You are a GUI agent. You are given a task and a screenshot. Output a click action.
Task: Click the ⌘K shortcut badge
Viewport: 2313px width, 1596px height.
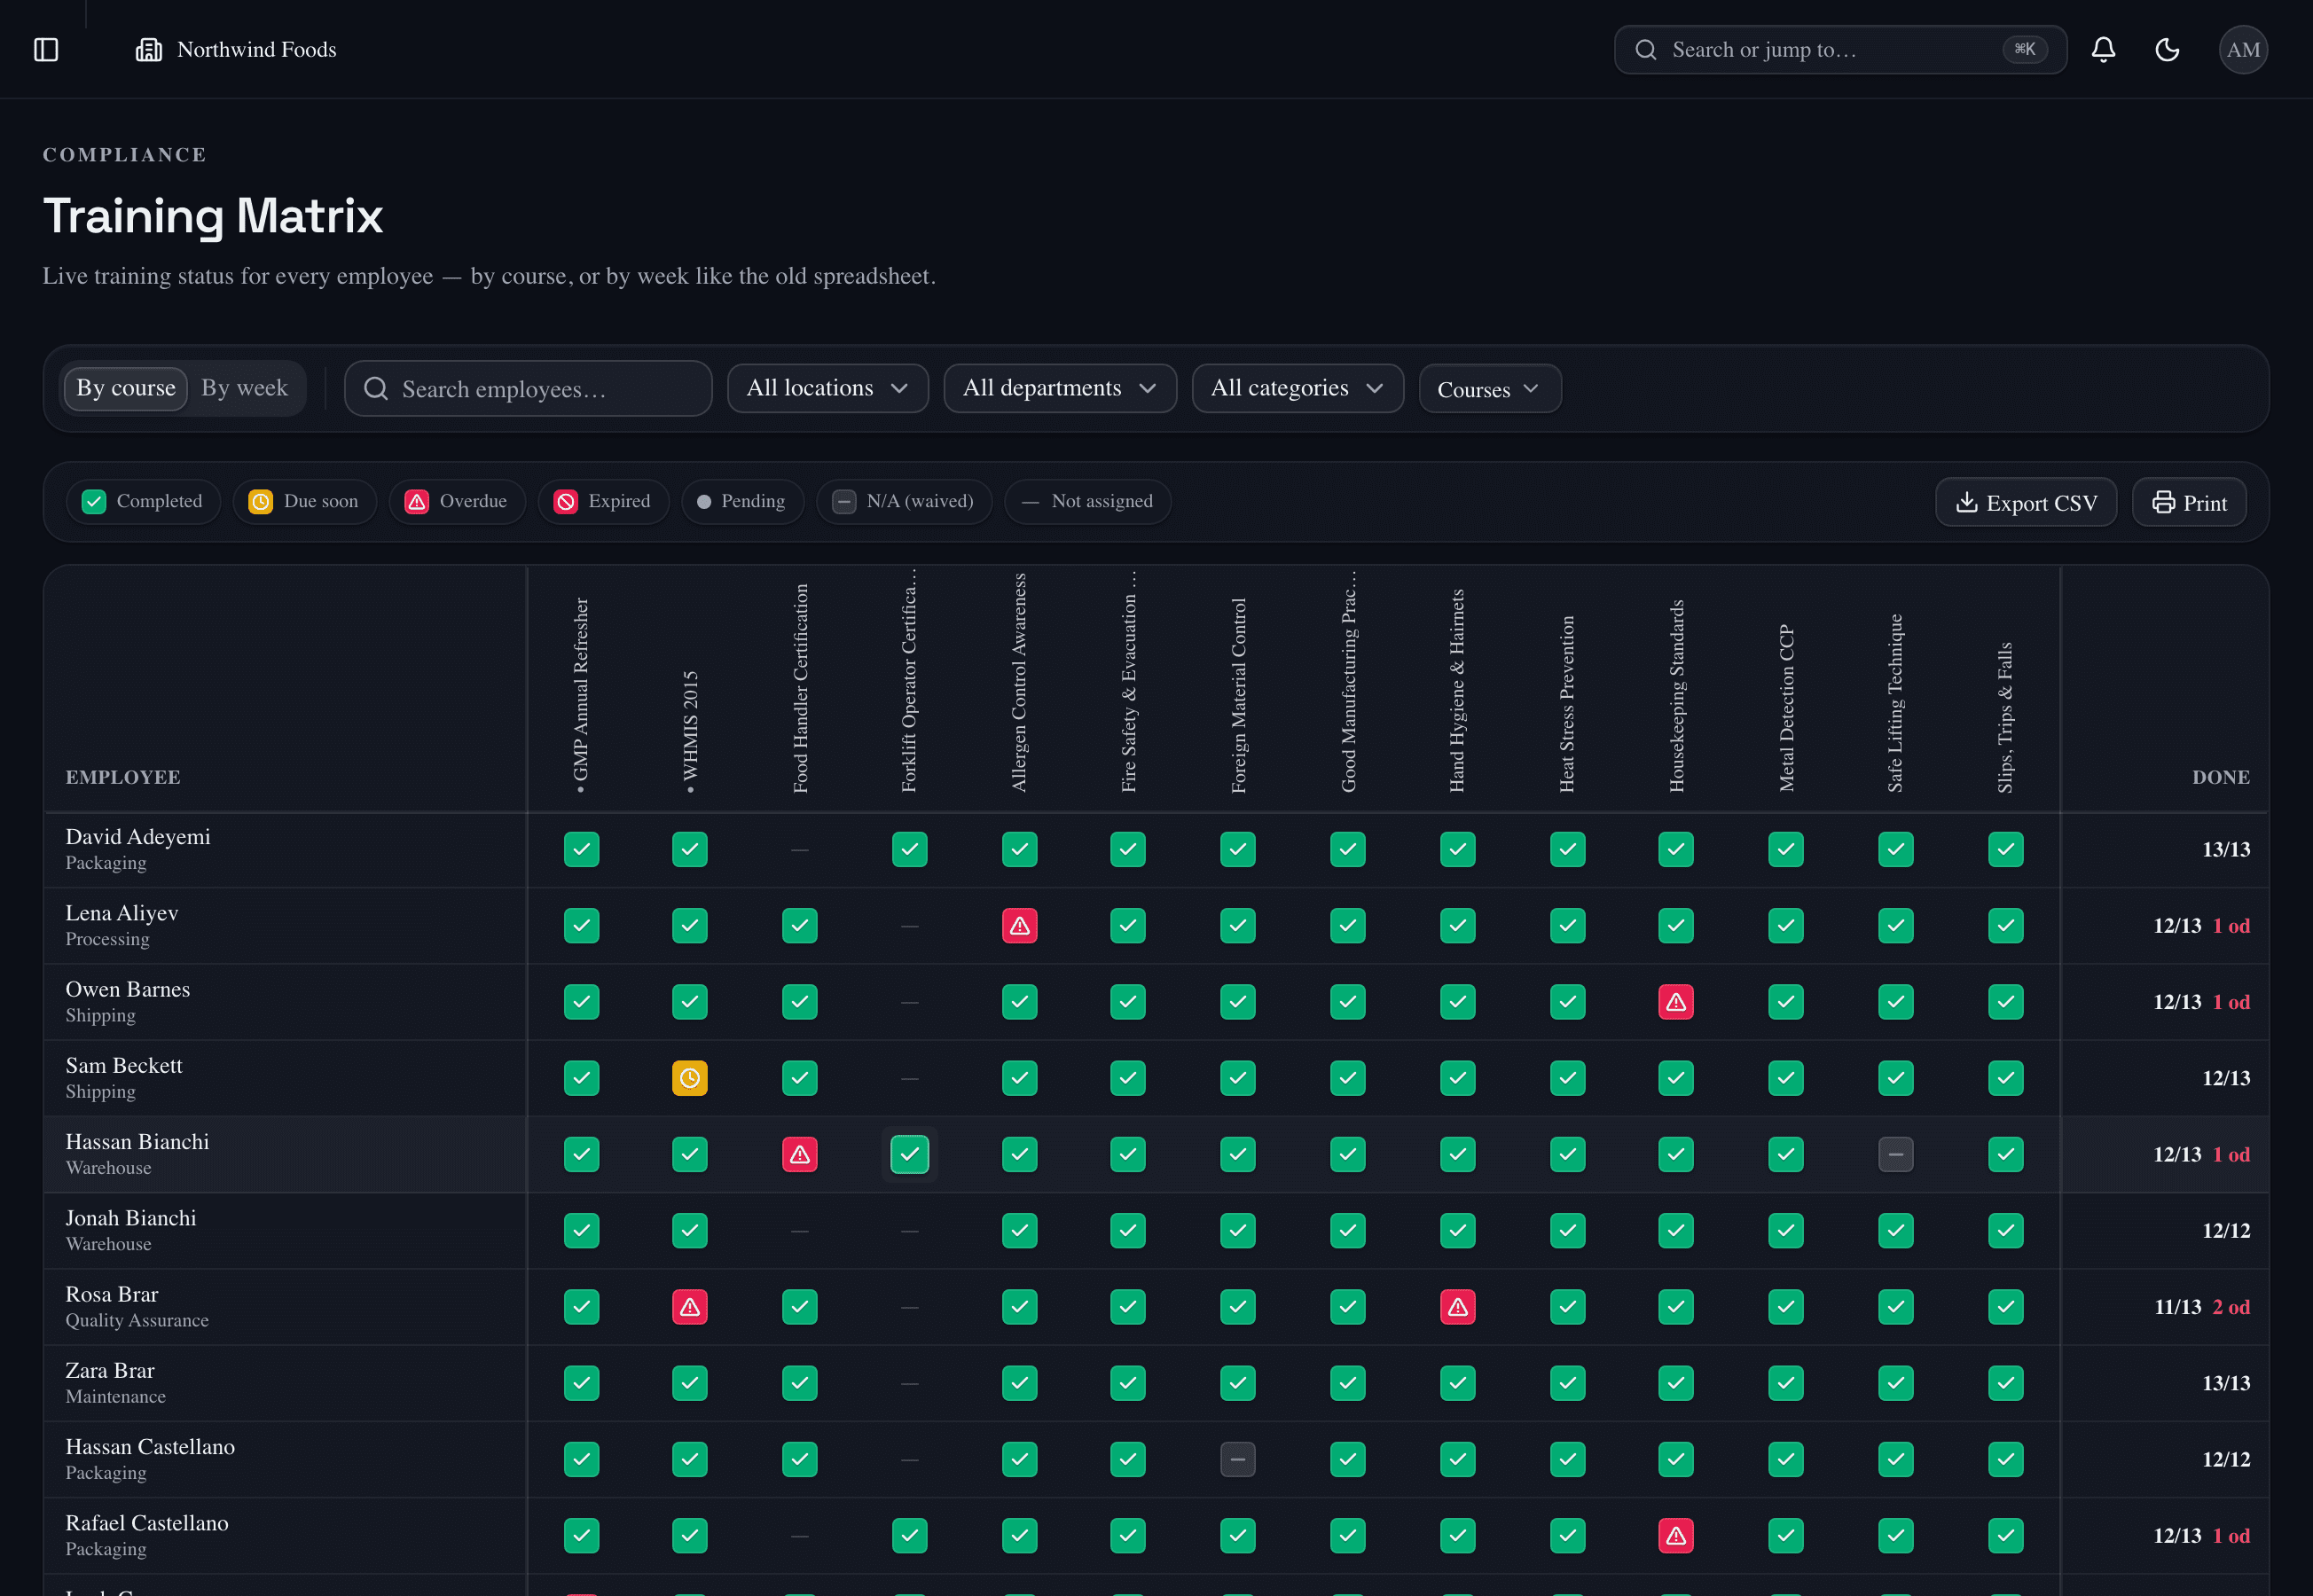click(x=2024, y=49)
